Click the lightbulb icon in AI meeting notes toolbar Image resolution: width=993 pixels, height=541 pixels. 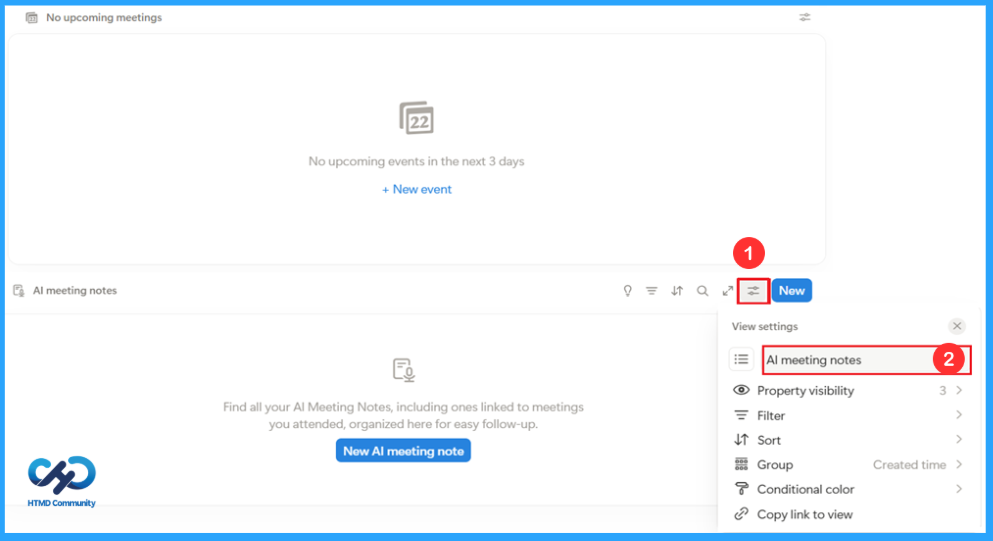click(627, 291)
